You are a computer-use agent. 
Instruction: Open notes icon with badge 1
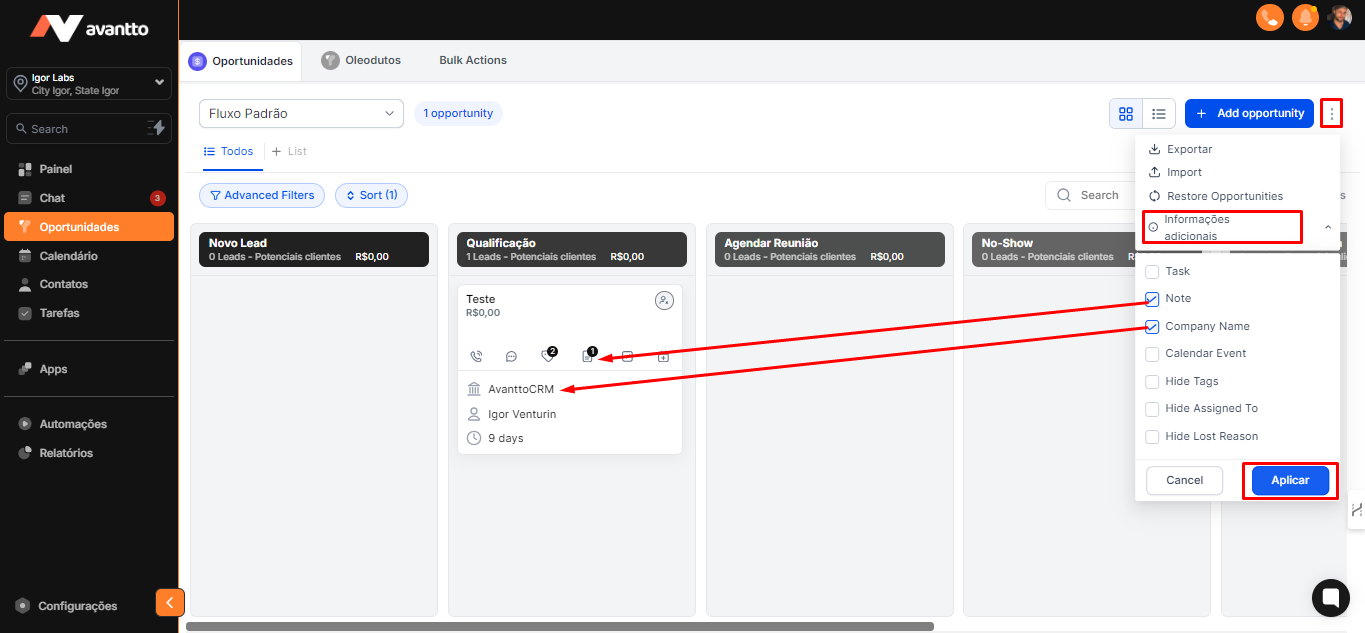tap(588, 356)
